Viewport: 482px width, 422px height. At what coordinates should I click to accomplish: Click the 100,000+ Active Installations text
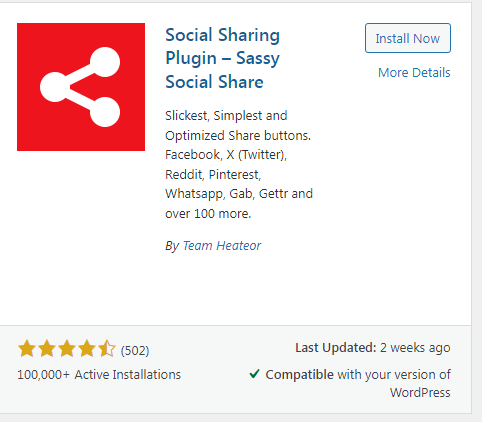coord(99,375)
